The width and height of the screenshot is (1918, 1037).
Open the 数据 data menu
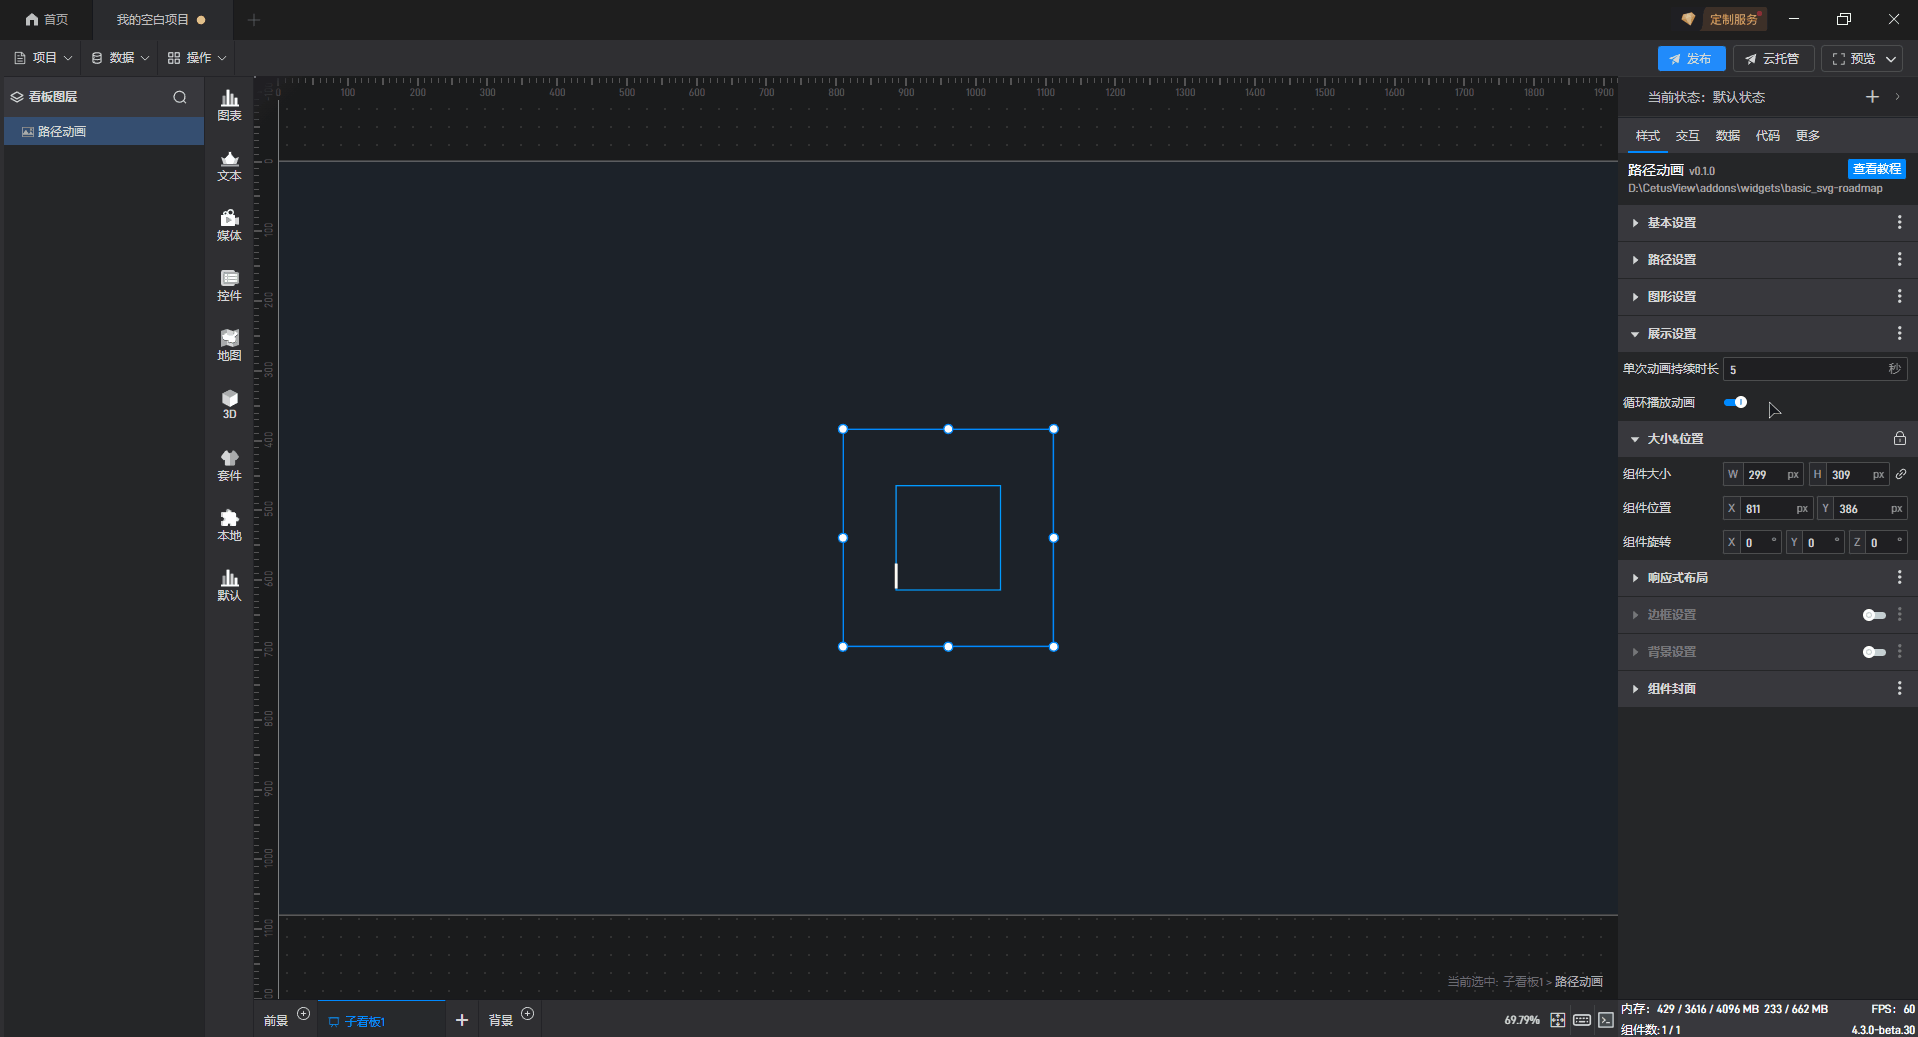[120, 58]
